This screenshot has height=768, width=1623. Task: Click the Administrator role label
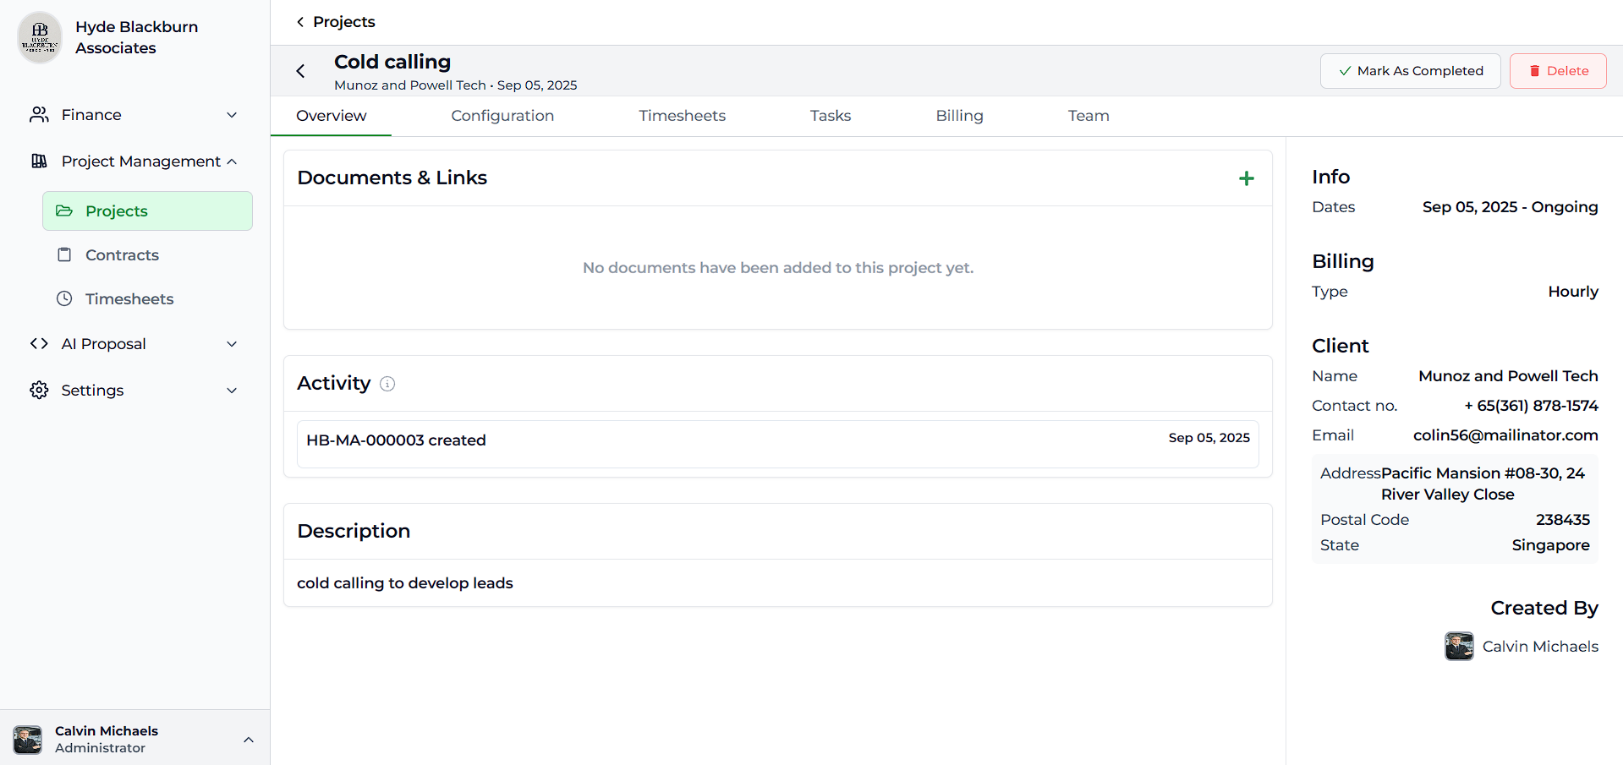(x=100, y=748)
